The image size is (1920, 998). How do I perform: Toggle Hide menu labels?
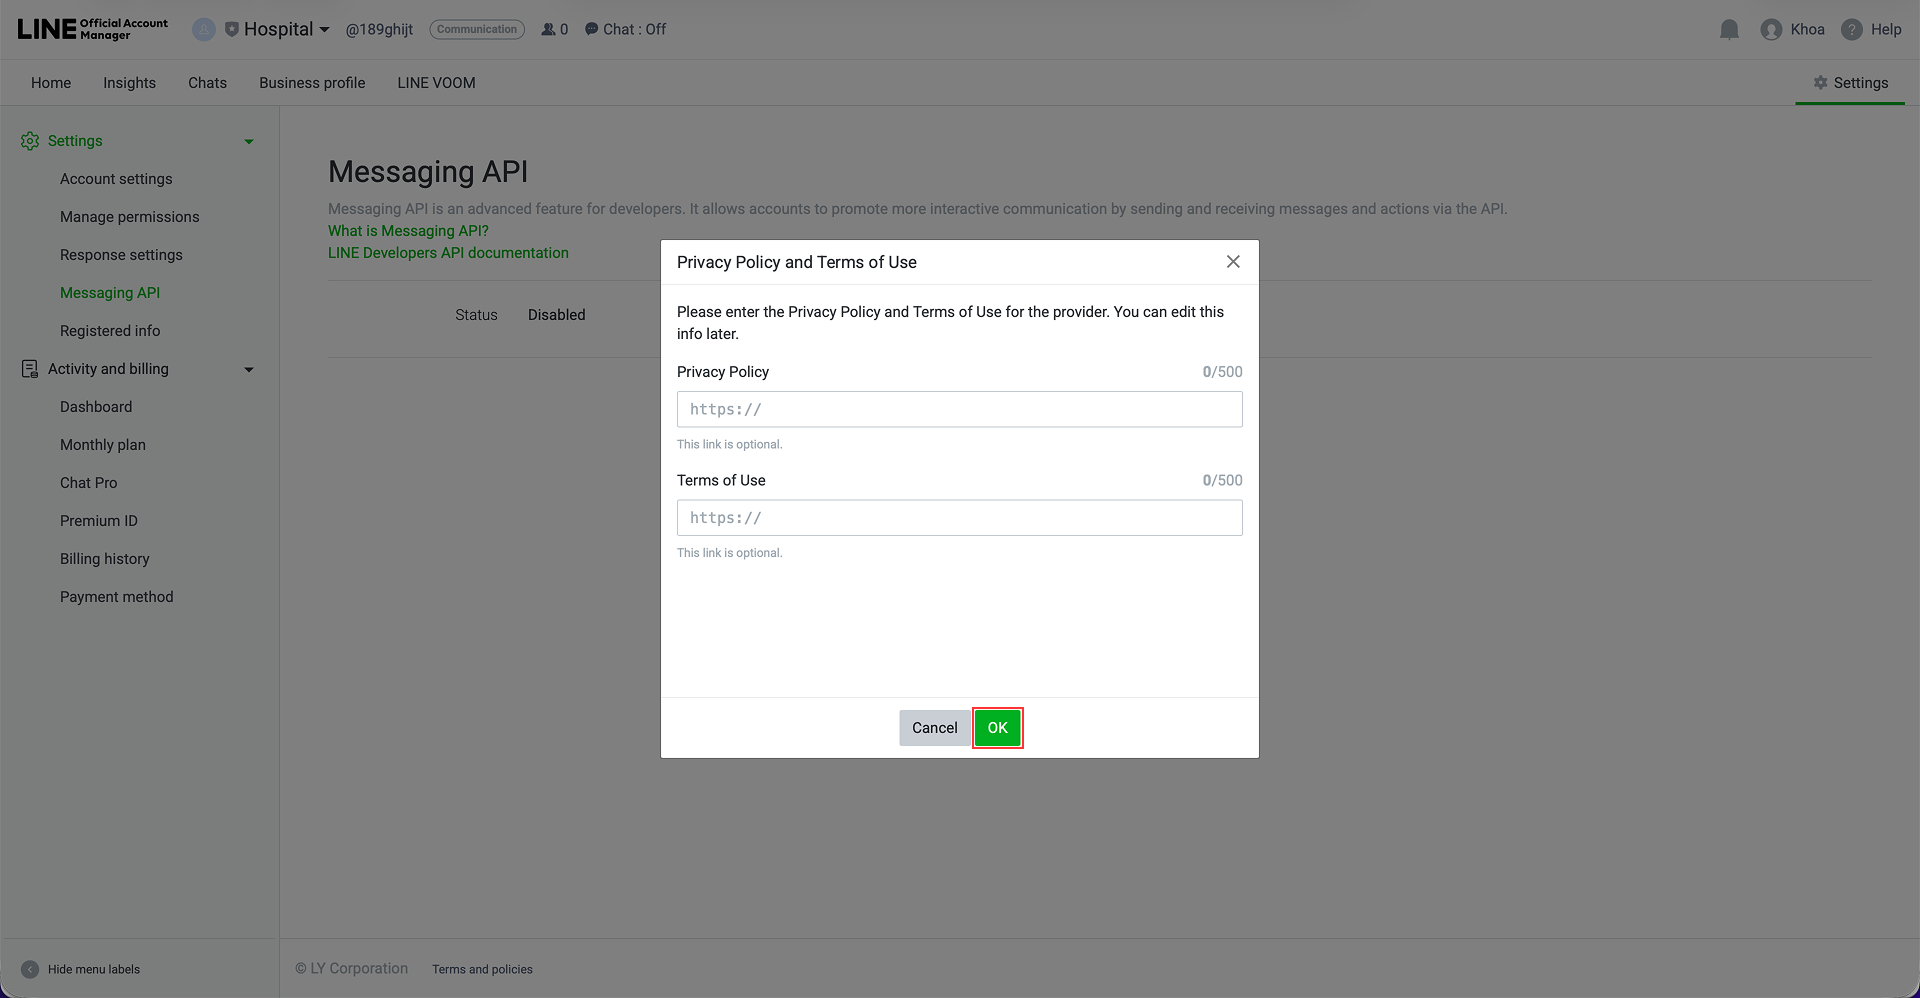(x=30, y=969)
